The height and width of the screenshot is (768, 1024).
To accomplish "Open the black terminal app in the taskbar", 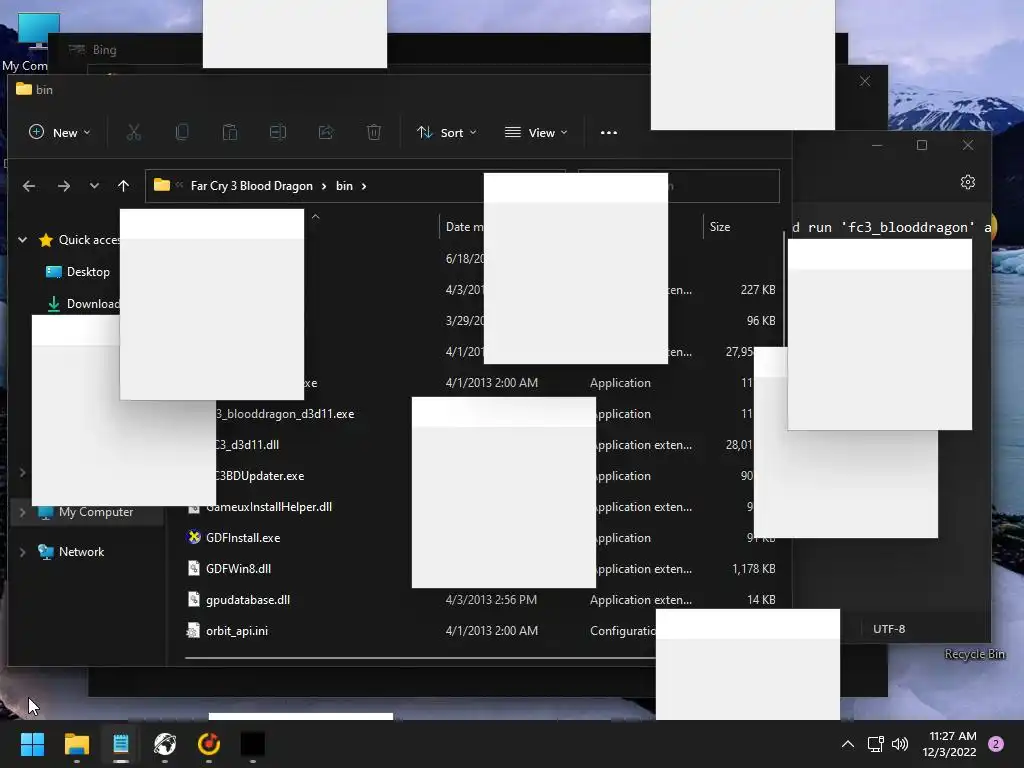I will (x=253, y=744).
